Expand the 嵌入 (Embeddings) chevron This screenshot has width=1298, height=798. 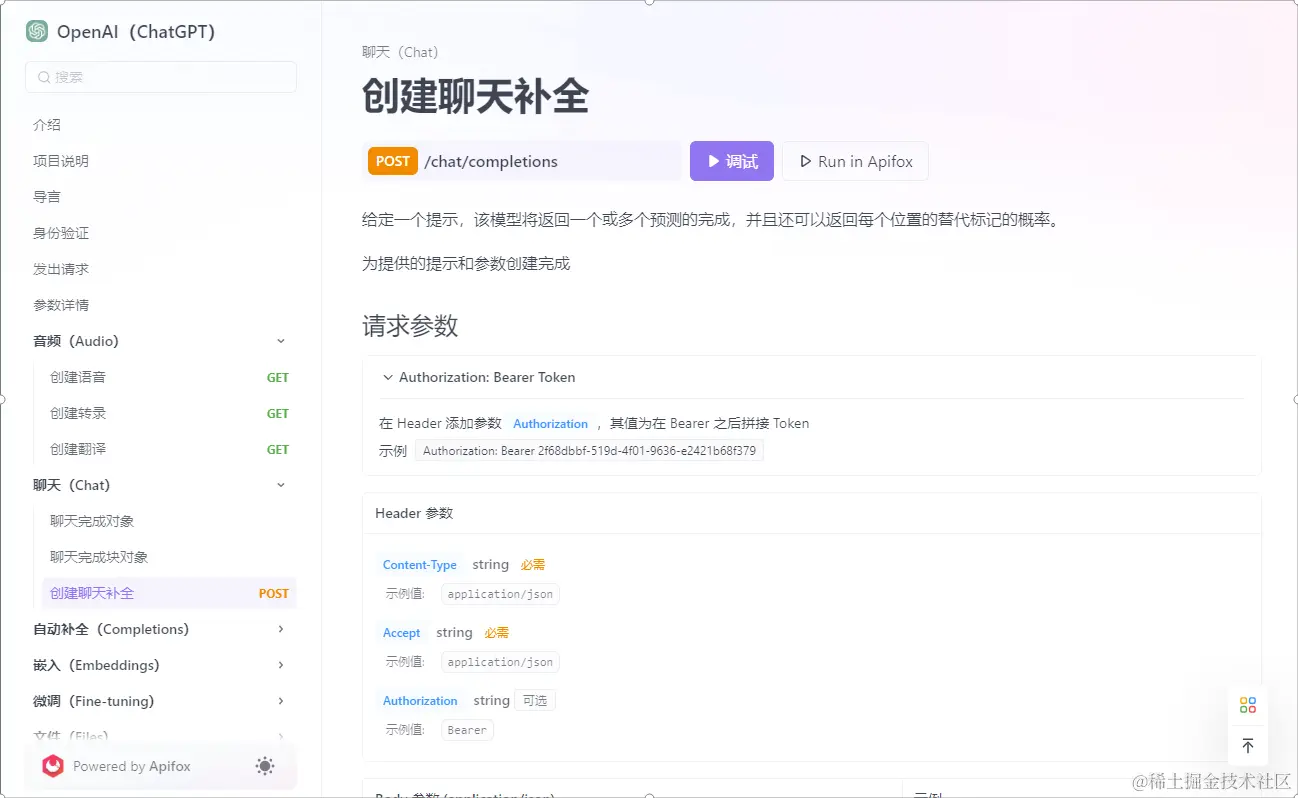click(281, 665)
